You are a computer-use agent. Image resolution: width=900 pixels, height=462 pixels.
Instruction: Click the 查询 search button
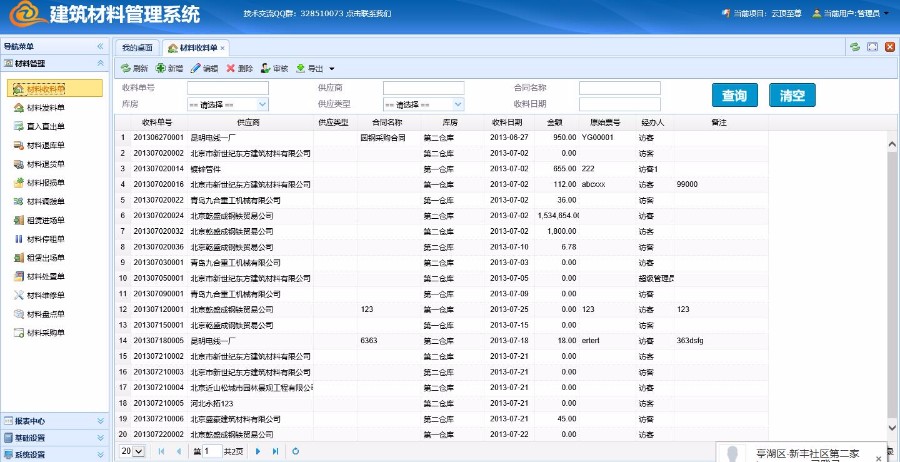(735, 95)
